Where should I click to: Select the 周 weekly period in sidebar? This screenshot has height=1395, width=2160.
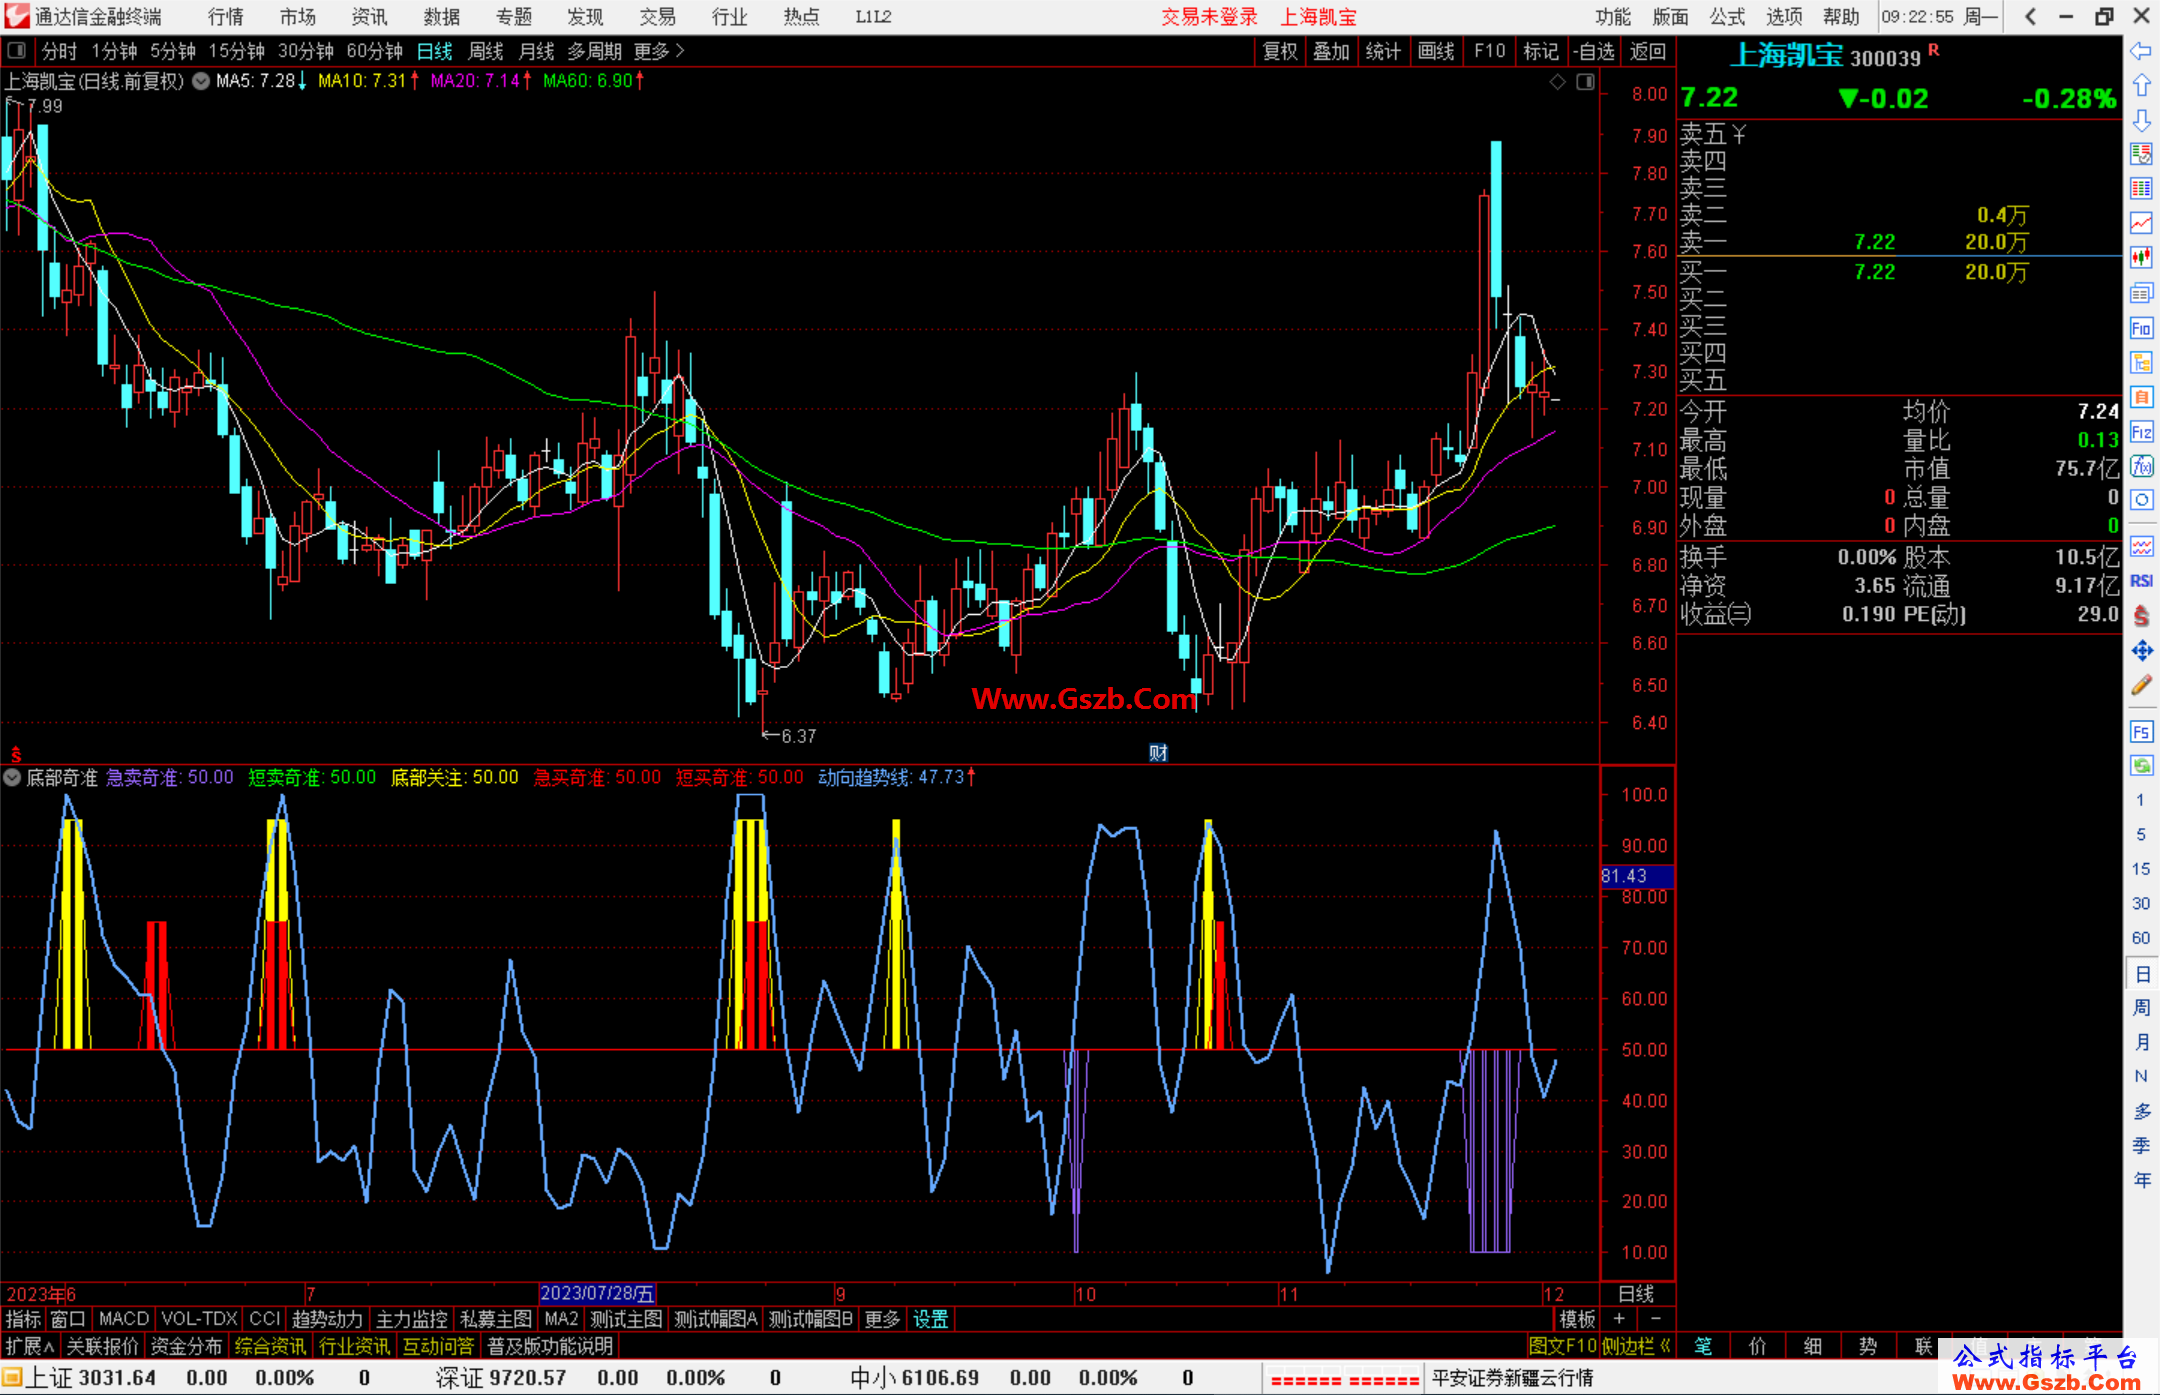click(x=2141, y=1008)
